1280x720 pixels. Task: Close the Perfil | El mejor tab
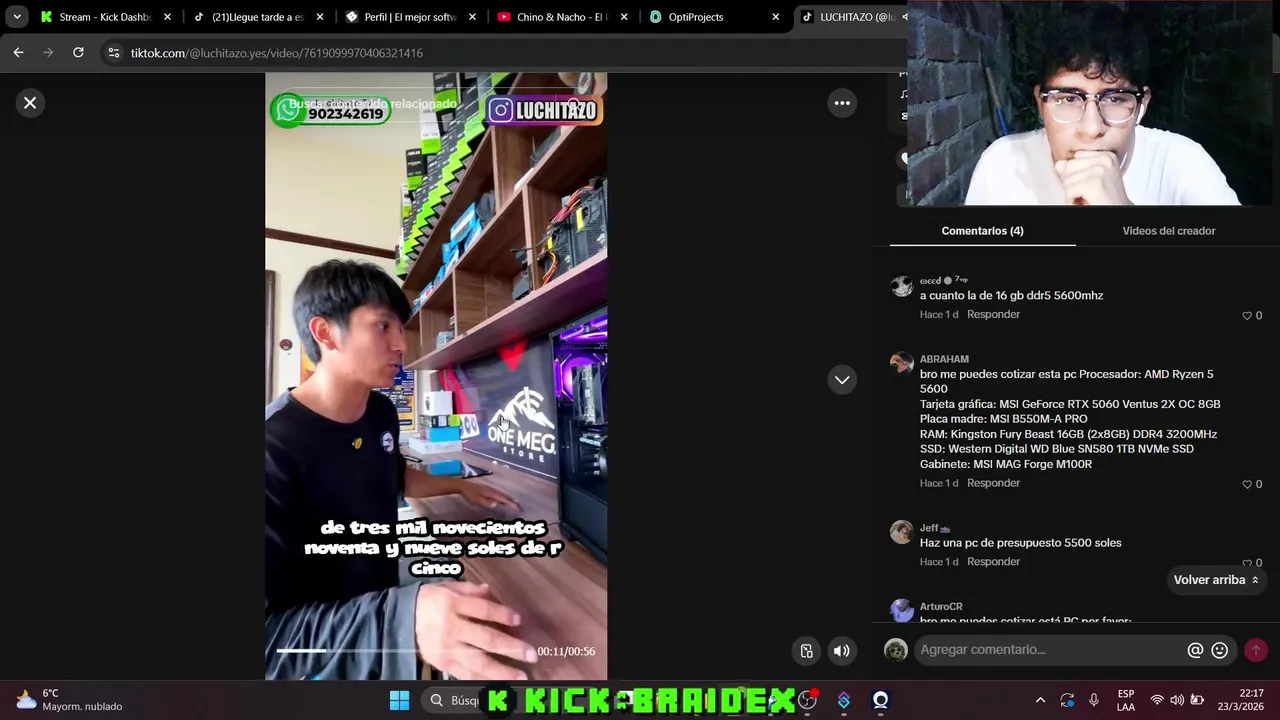(x=472, y=17)
